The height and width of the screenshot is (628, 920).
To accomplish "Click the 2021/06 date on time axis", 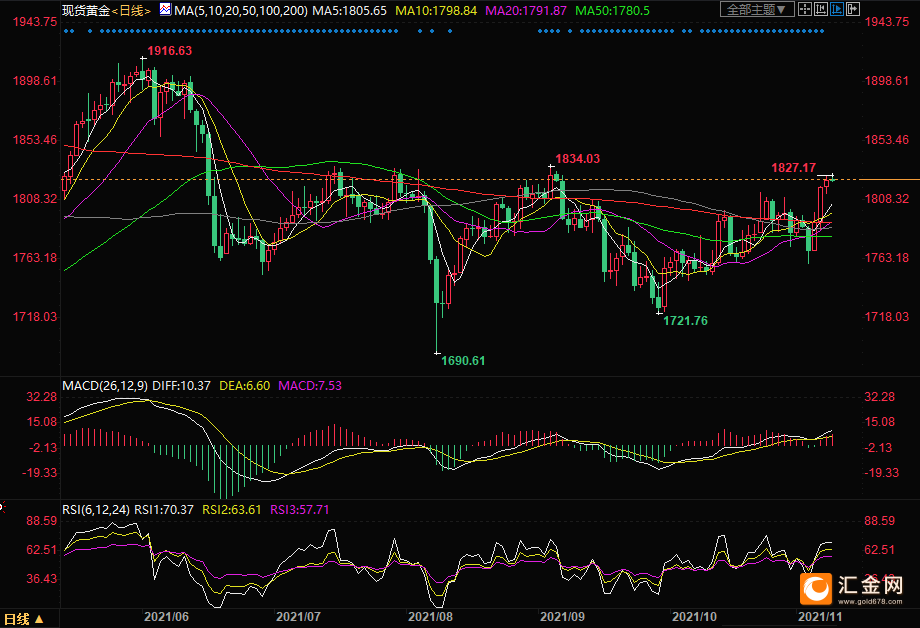I will coord(166,617).
